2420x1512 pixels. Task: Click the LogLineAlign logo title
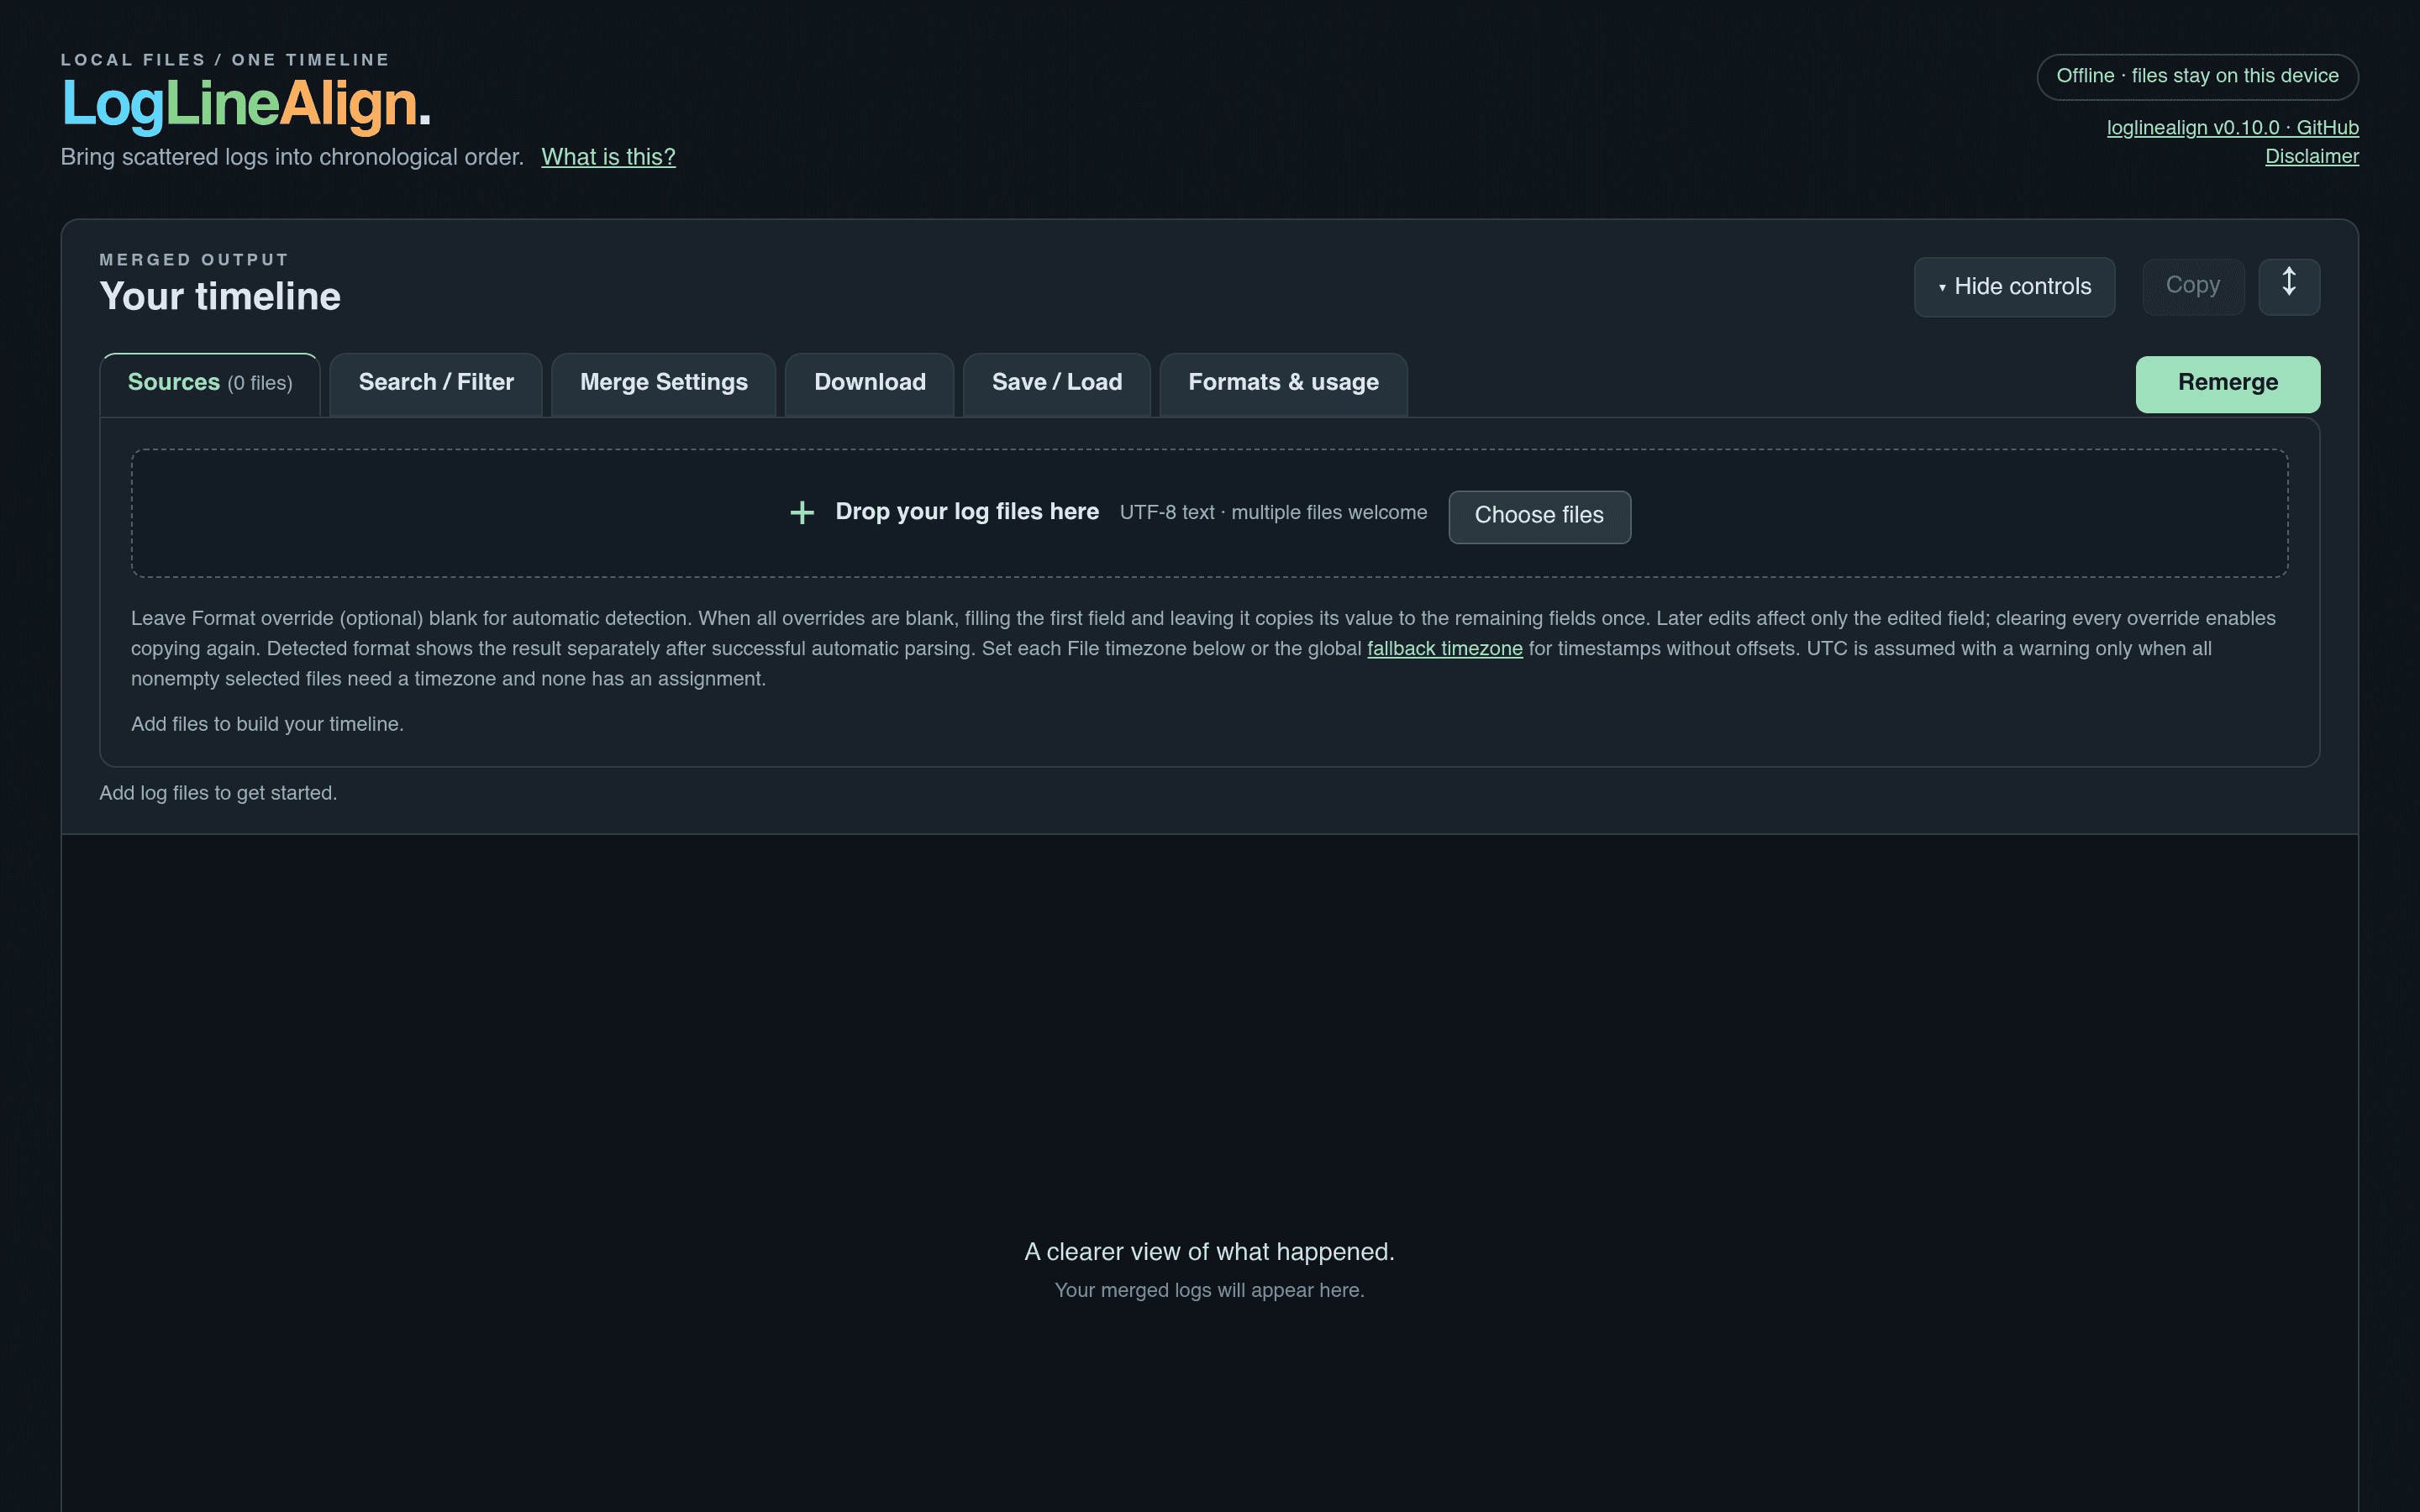click(246, 104)
